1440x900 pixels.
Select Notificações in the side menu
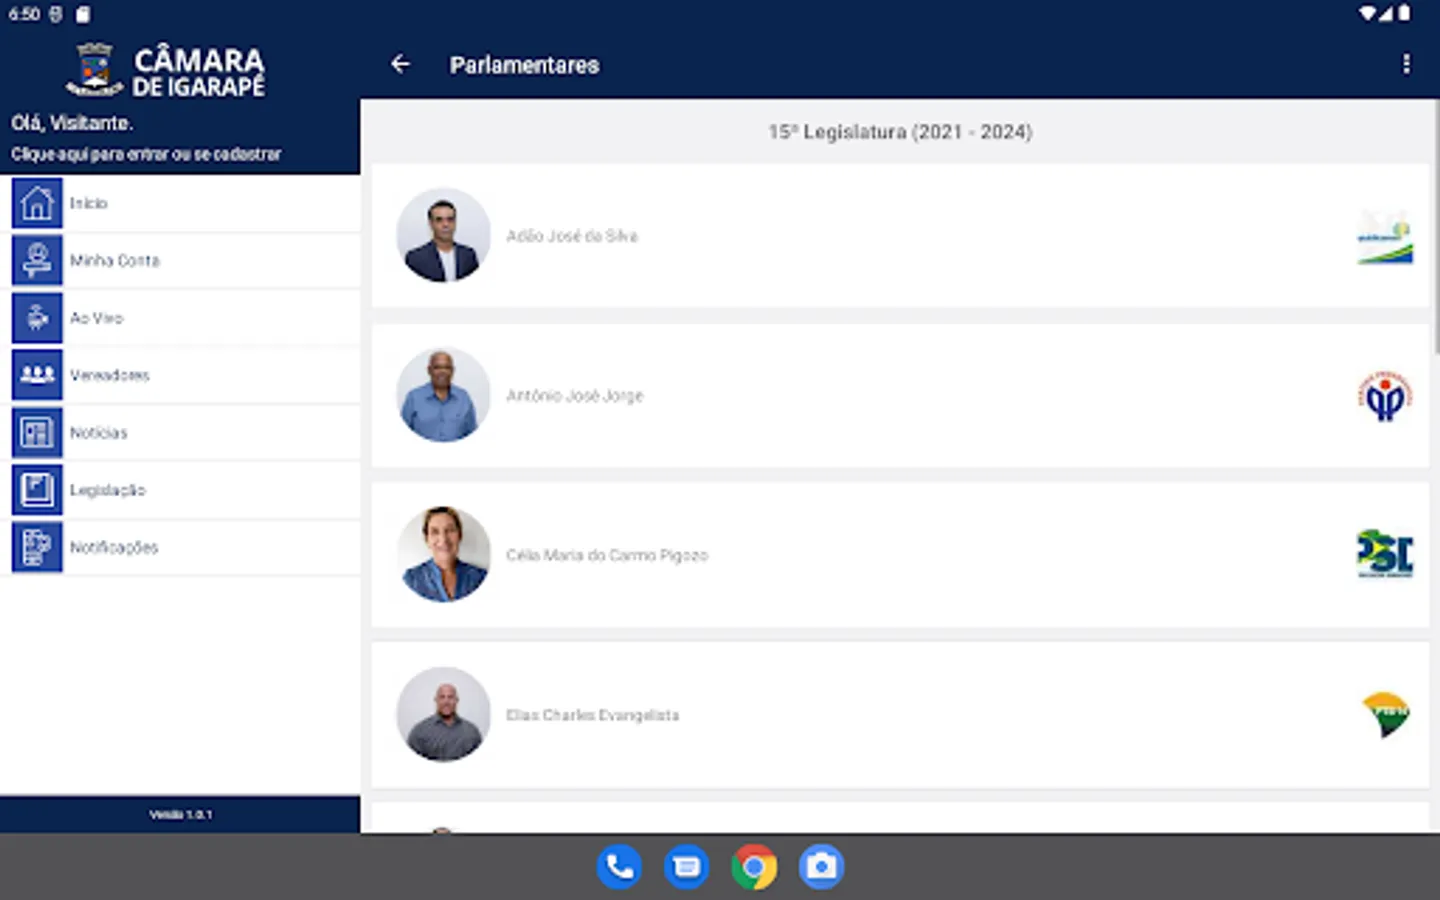(x=180, y=547)
